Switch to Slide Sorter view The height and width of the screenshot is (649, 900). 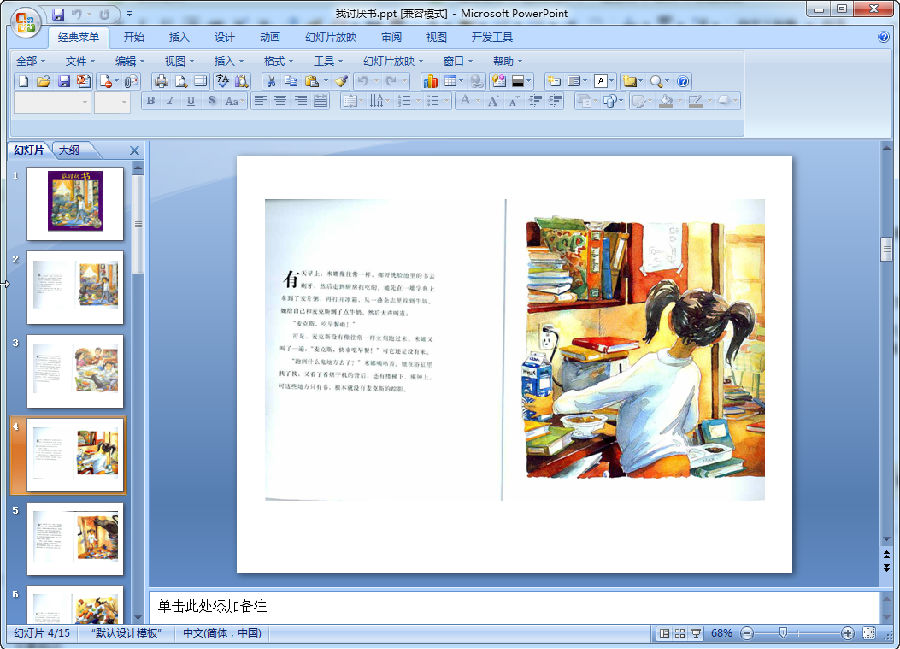[x=680, y=633]
